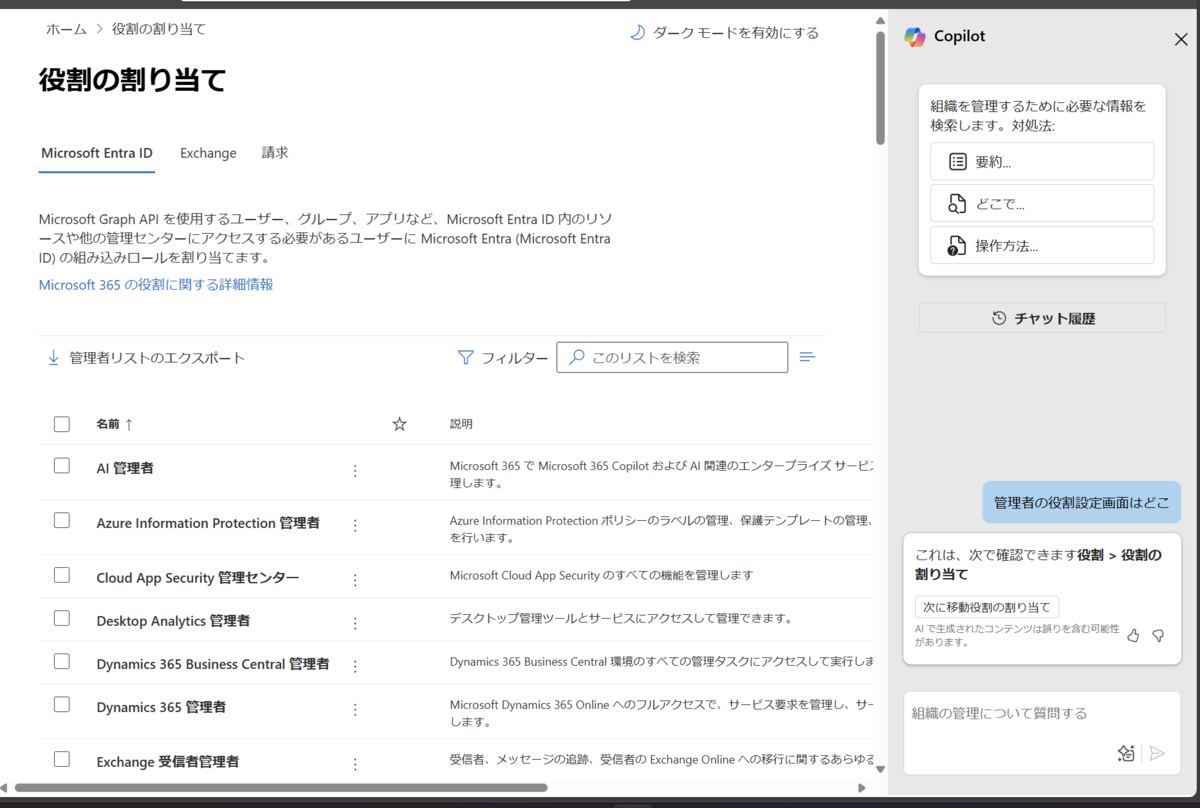
Task: Open more actions for Dynamics 365 管理者
Action: [x=355, y=709]
